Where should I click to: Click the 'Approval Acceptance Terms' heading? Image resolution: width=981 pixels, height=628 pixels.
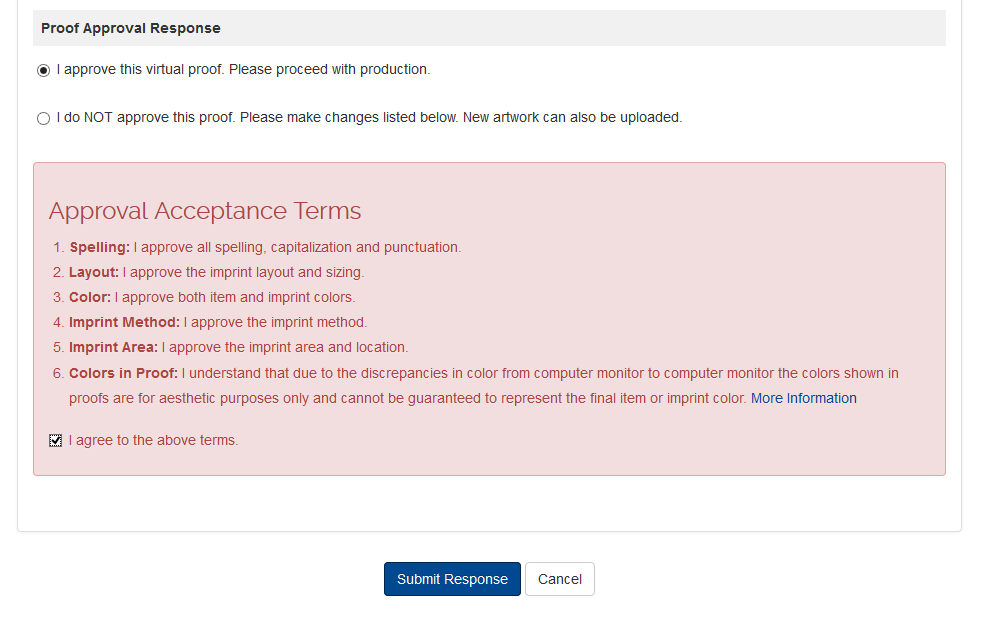point(205,211)
